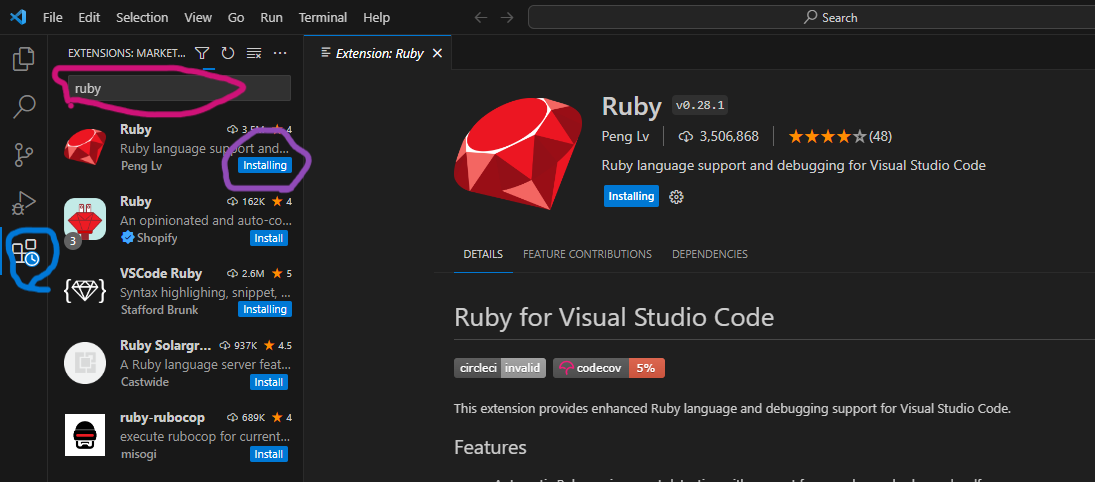
Task: Open the Run menu
Action: click(x=272, y=17)
